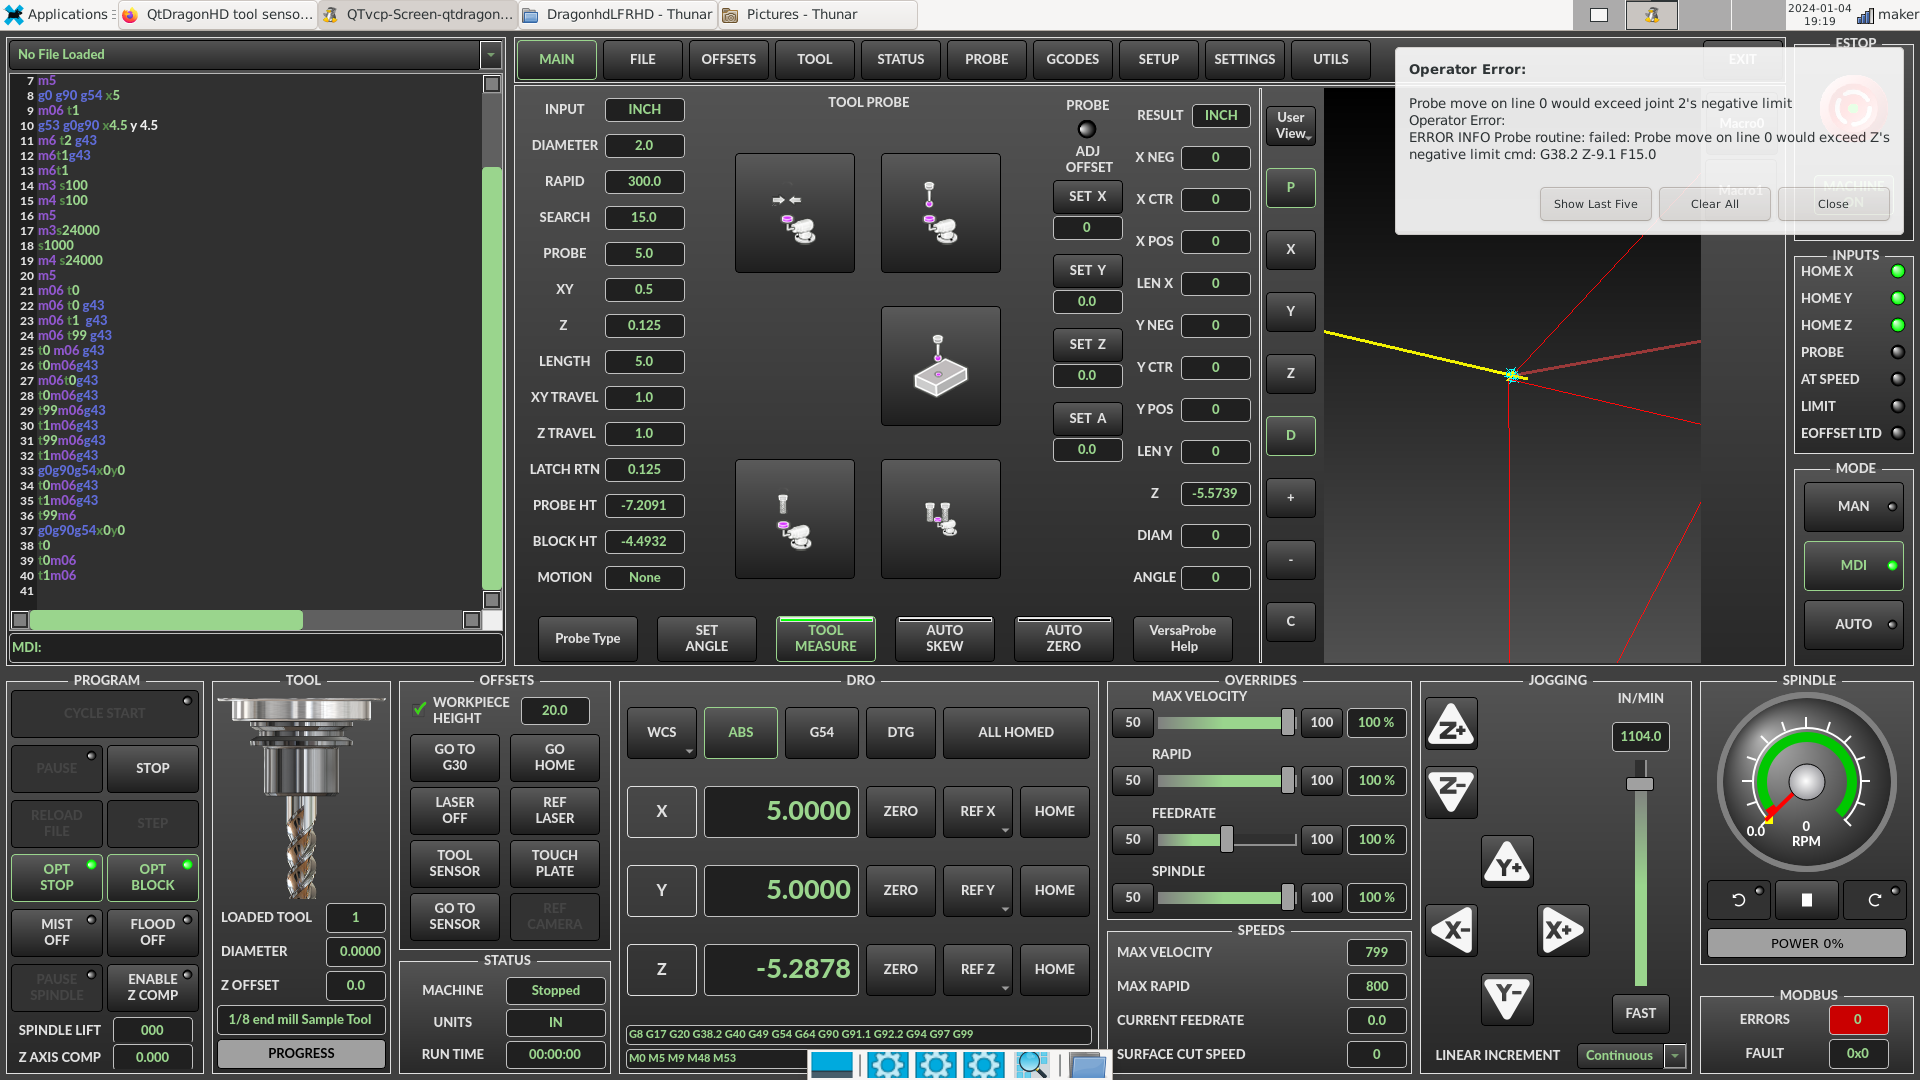Click GO TO SENSOR button
This screenshot has width=1920, height=1080.
point(455,917)
